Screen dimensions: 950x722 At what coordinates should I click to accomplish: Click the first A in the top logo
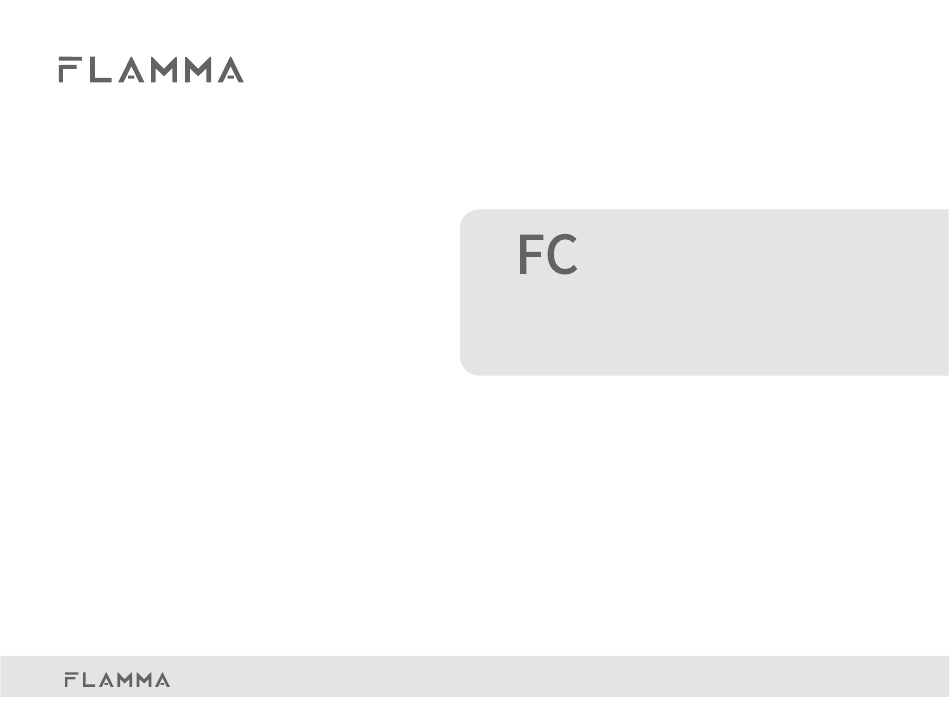click(131, 70)
